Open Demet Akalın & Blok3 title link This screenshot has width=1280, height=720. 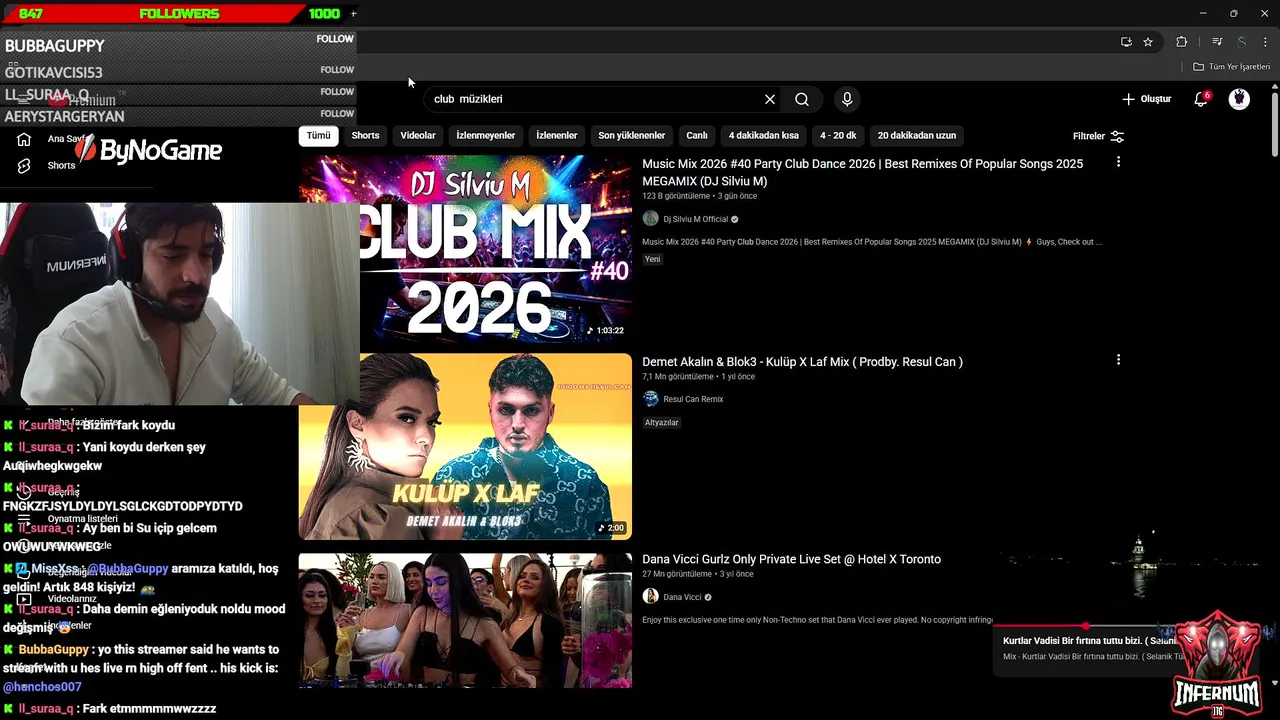tap(802, 362)
